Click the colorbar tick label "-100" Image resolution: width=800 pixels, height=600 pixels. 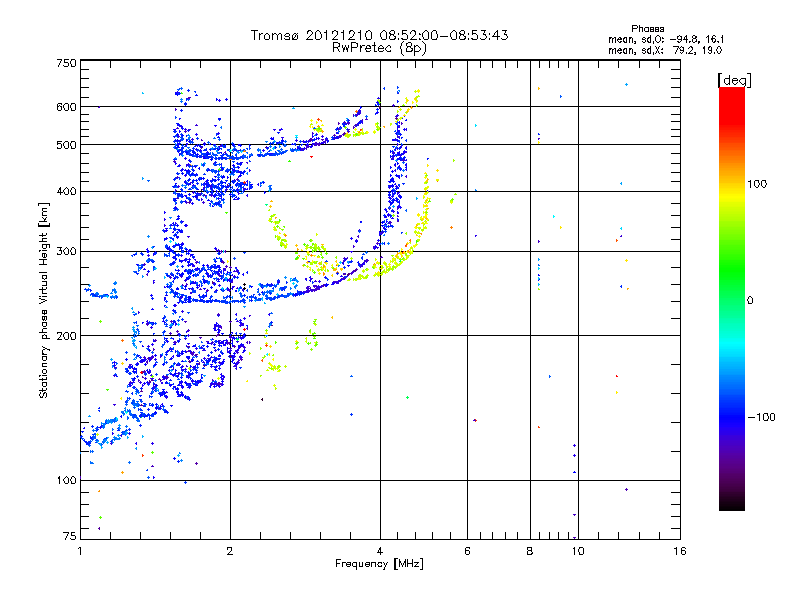(x=761, y=417)
